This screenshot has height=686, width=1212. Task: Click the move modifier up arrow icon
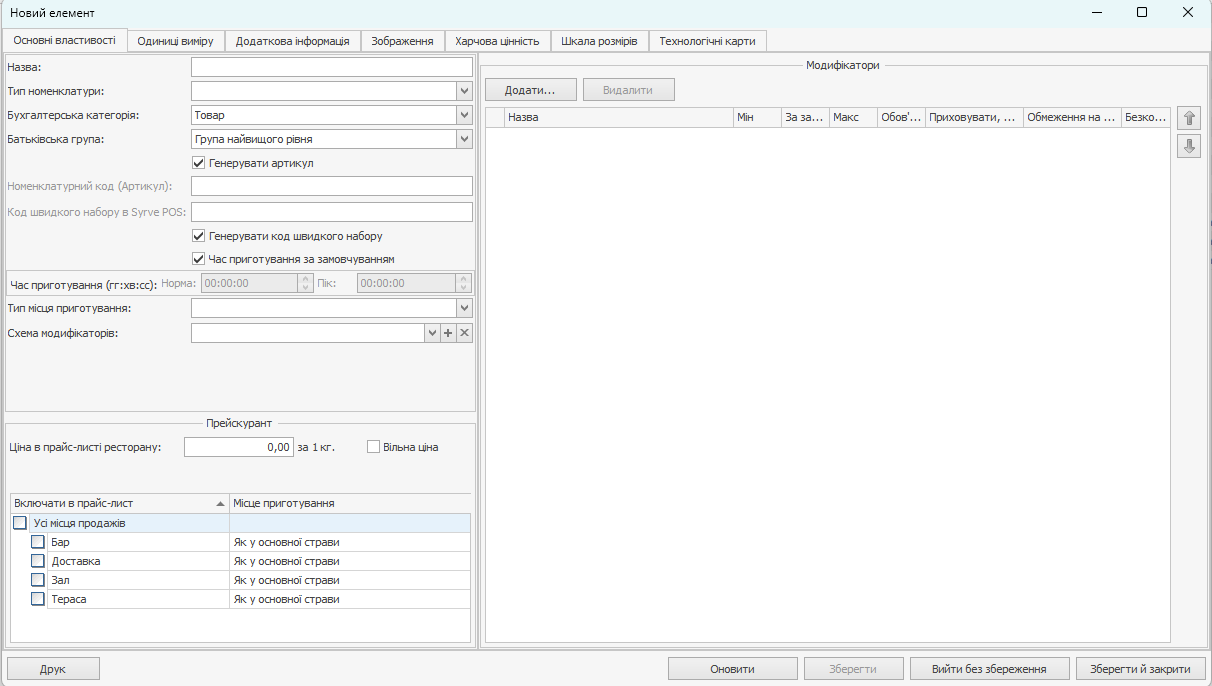(x=1188, y=118)
